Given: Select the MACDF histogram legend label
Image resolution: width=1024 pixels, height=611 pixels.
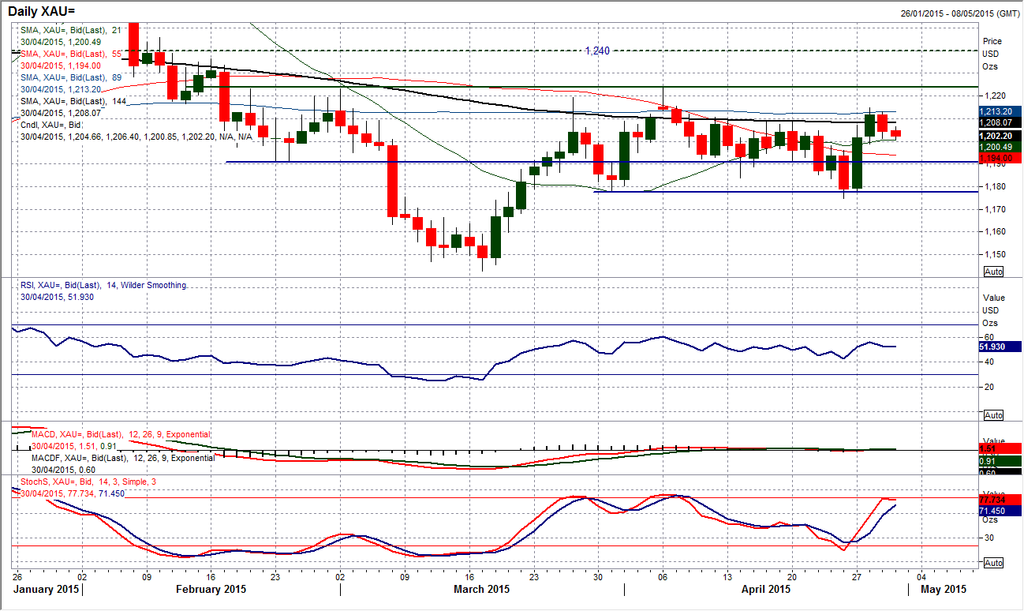Looking at the screenshot, I should [123, 458].
